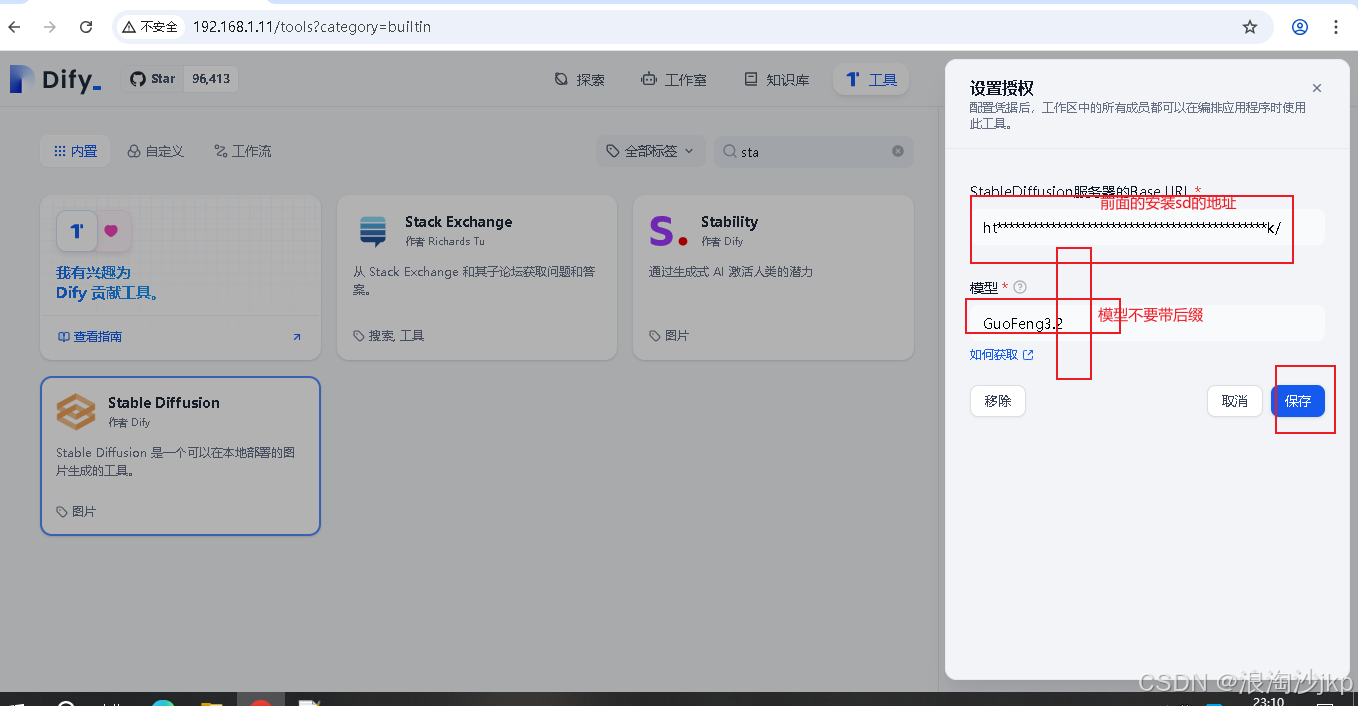Select the 工作流 category tab
Image resolution: width=1358 pixels, height=706 pixels.
243,151
